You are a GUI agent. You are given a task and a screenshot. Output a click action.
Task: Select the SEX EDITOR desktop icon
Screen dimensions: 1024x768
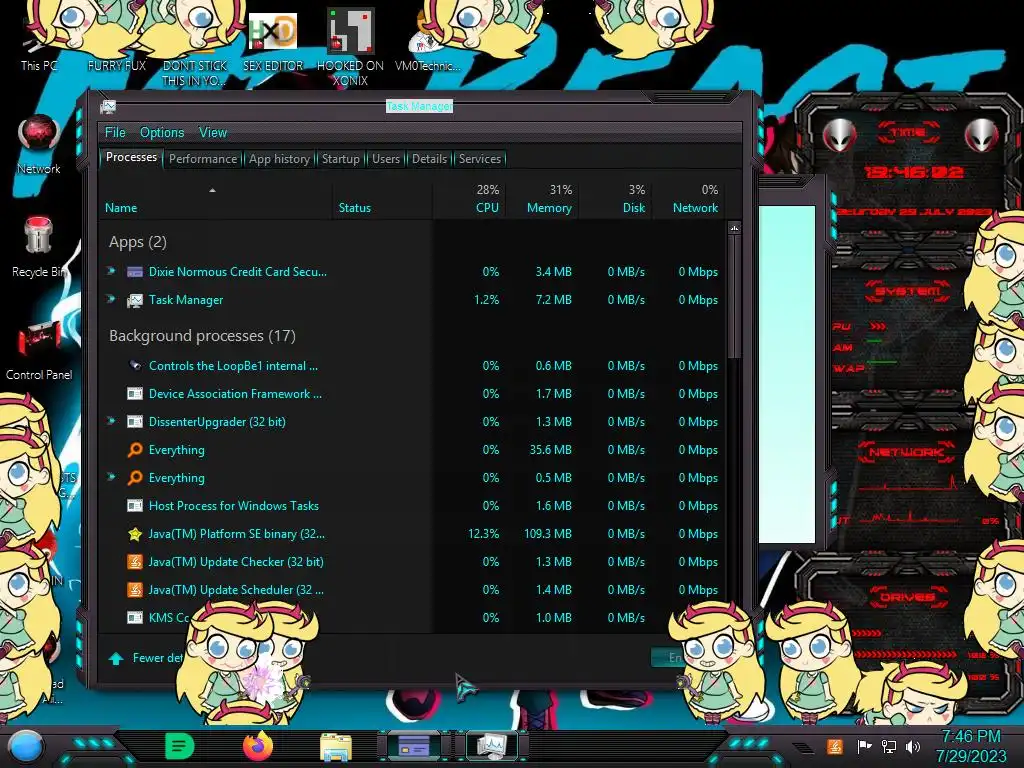[273, 42]
